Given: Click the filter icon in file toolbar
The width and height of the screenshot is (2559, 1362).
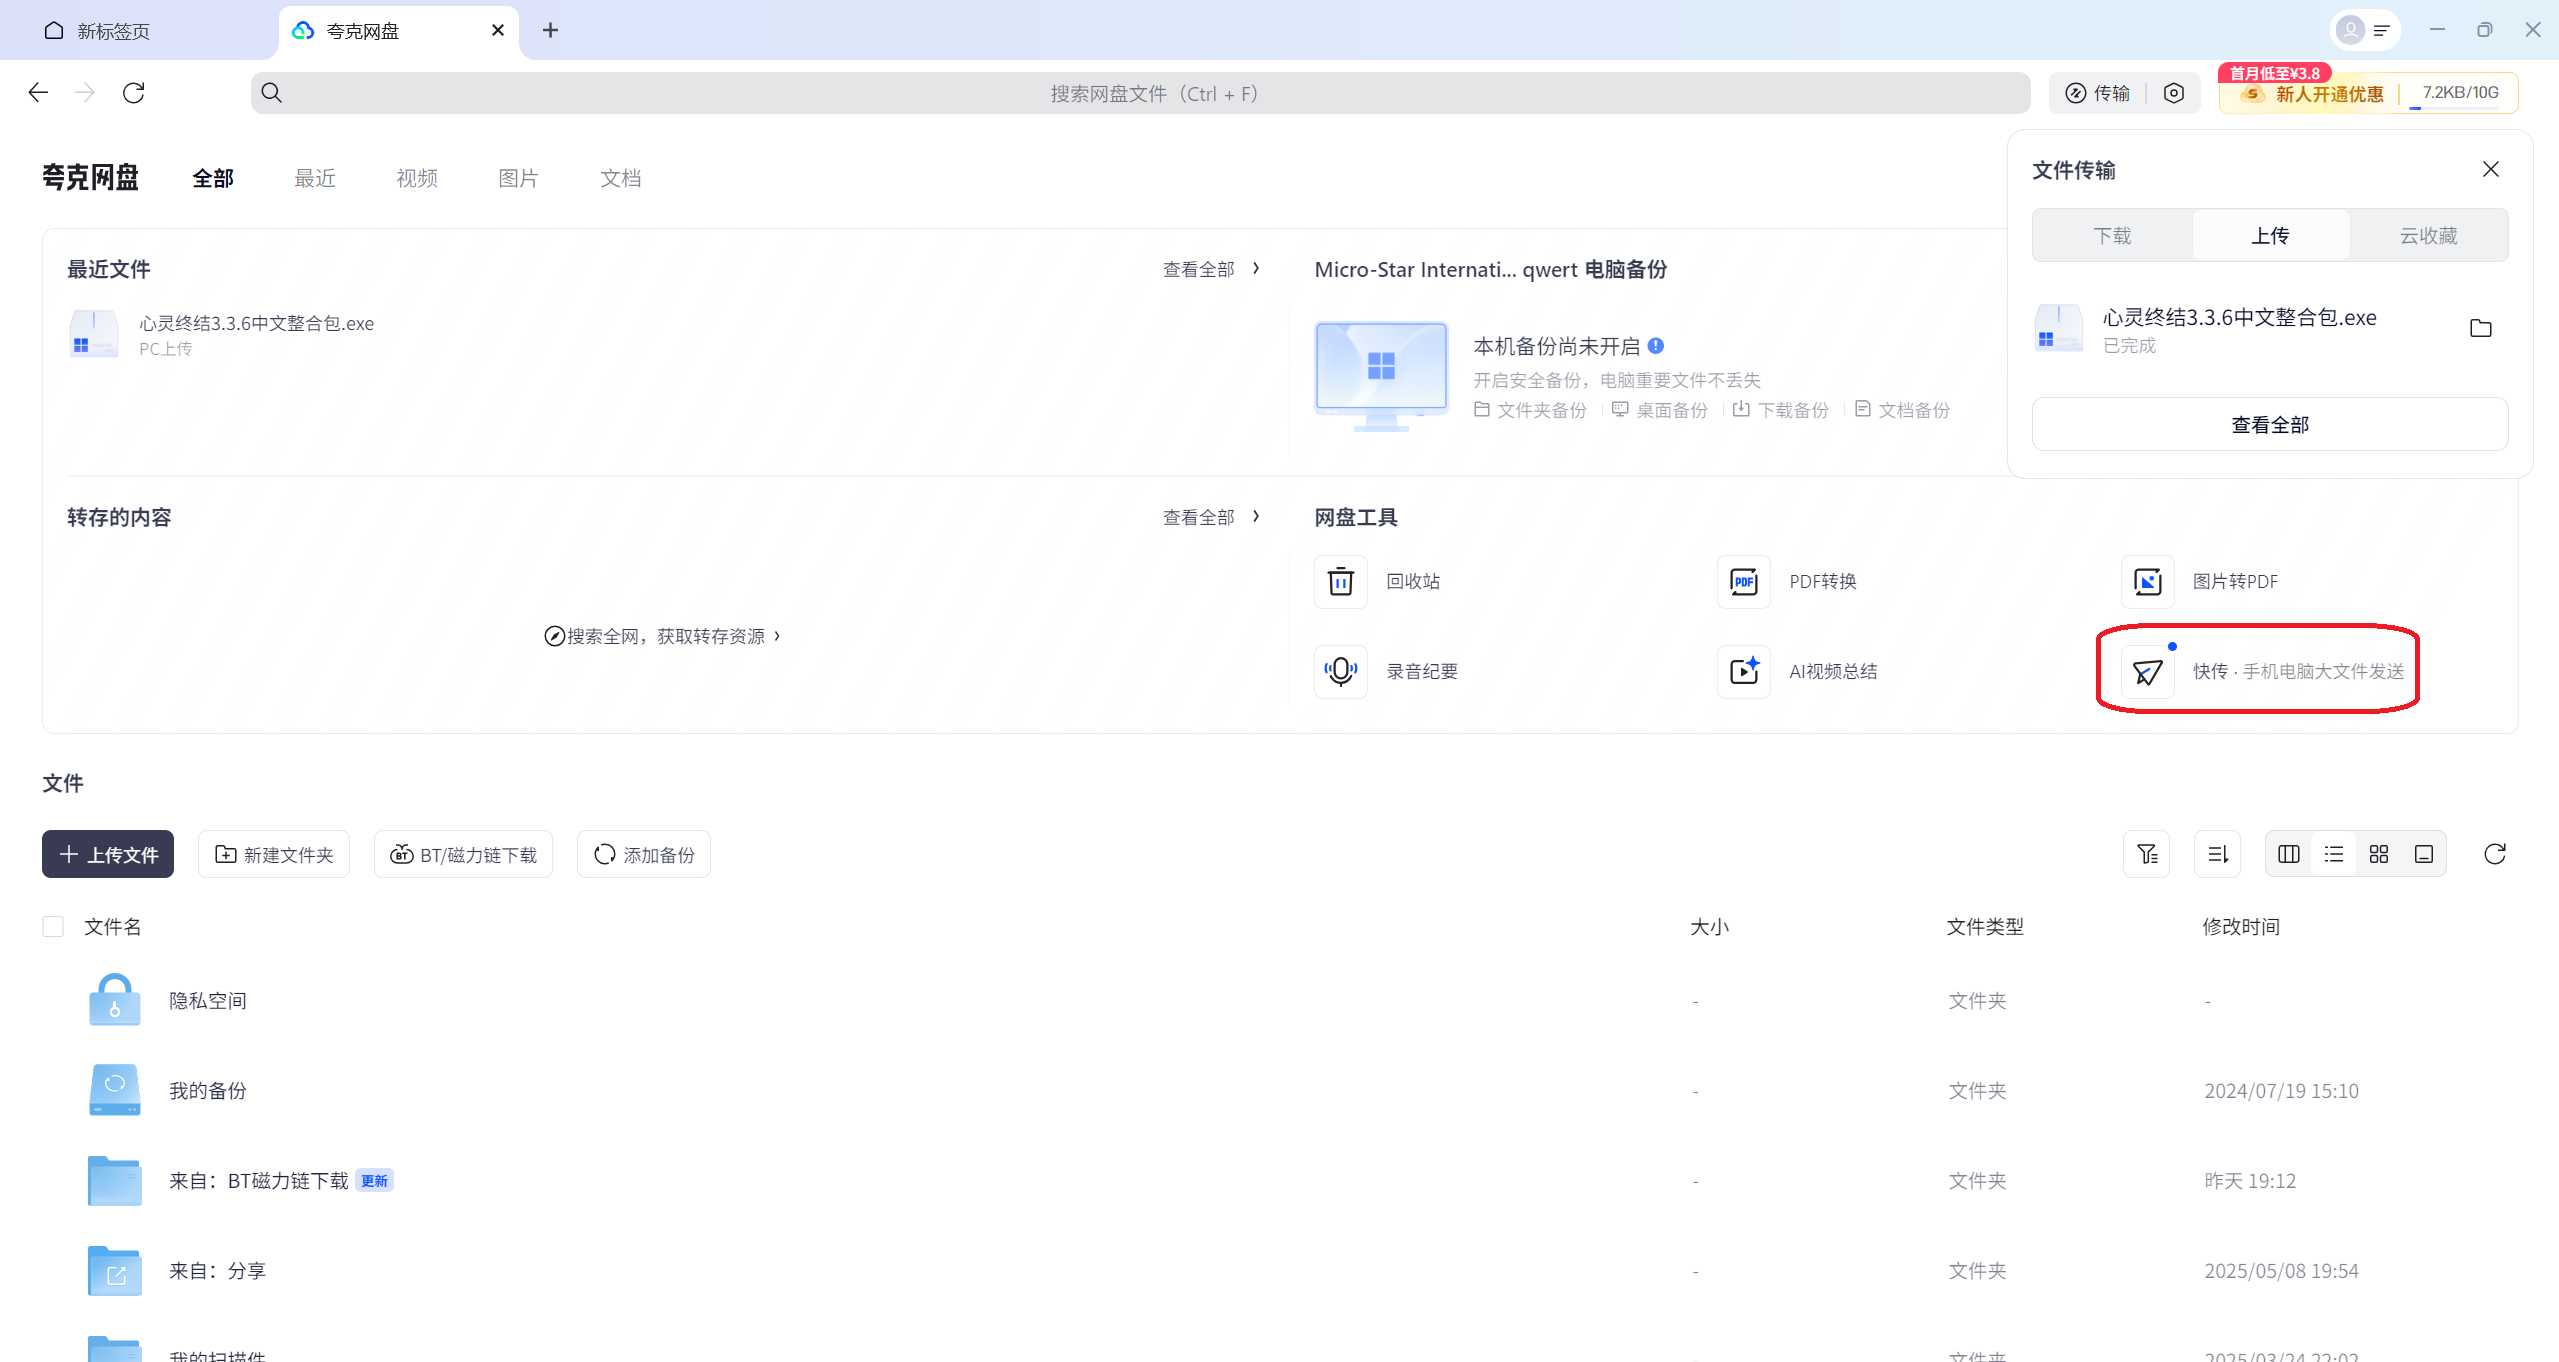Looking at the screenshot, I should tap(2146, 855).
